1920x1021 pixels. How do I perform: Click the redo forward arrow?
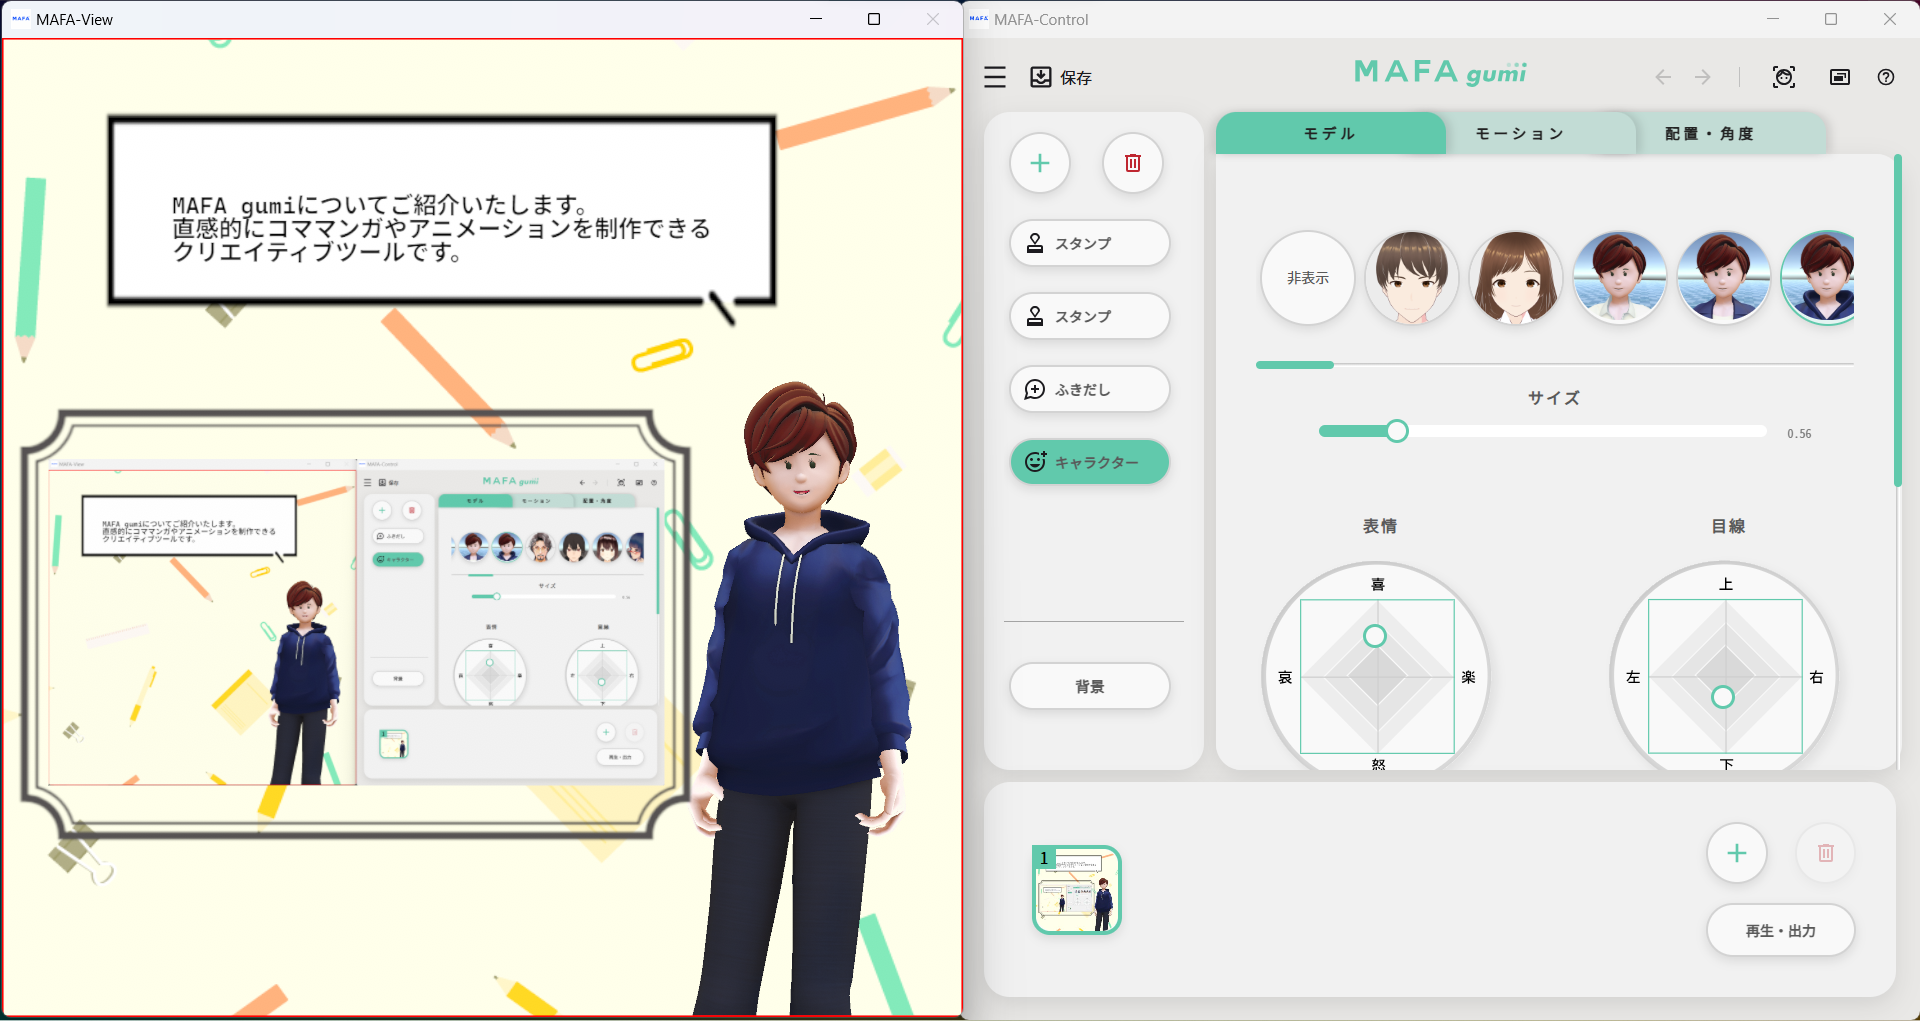coord(1703,77)
